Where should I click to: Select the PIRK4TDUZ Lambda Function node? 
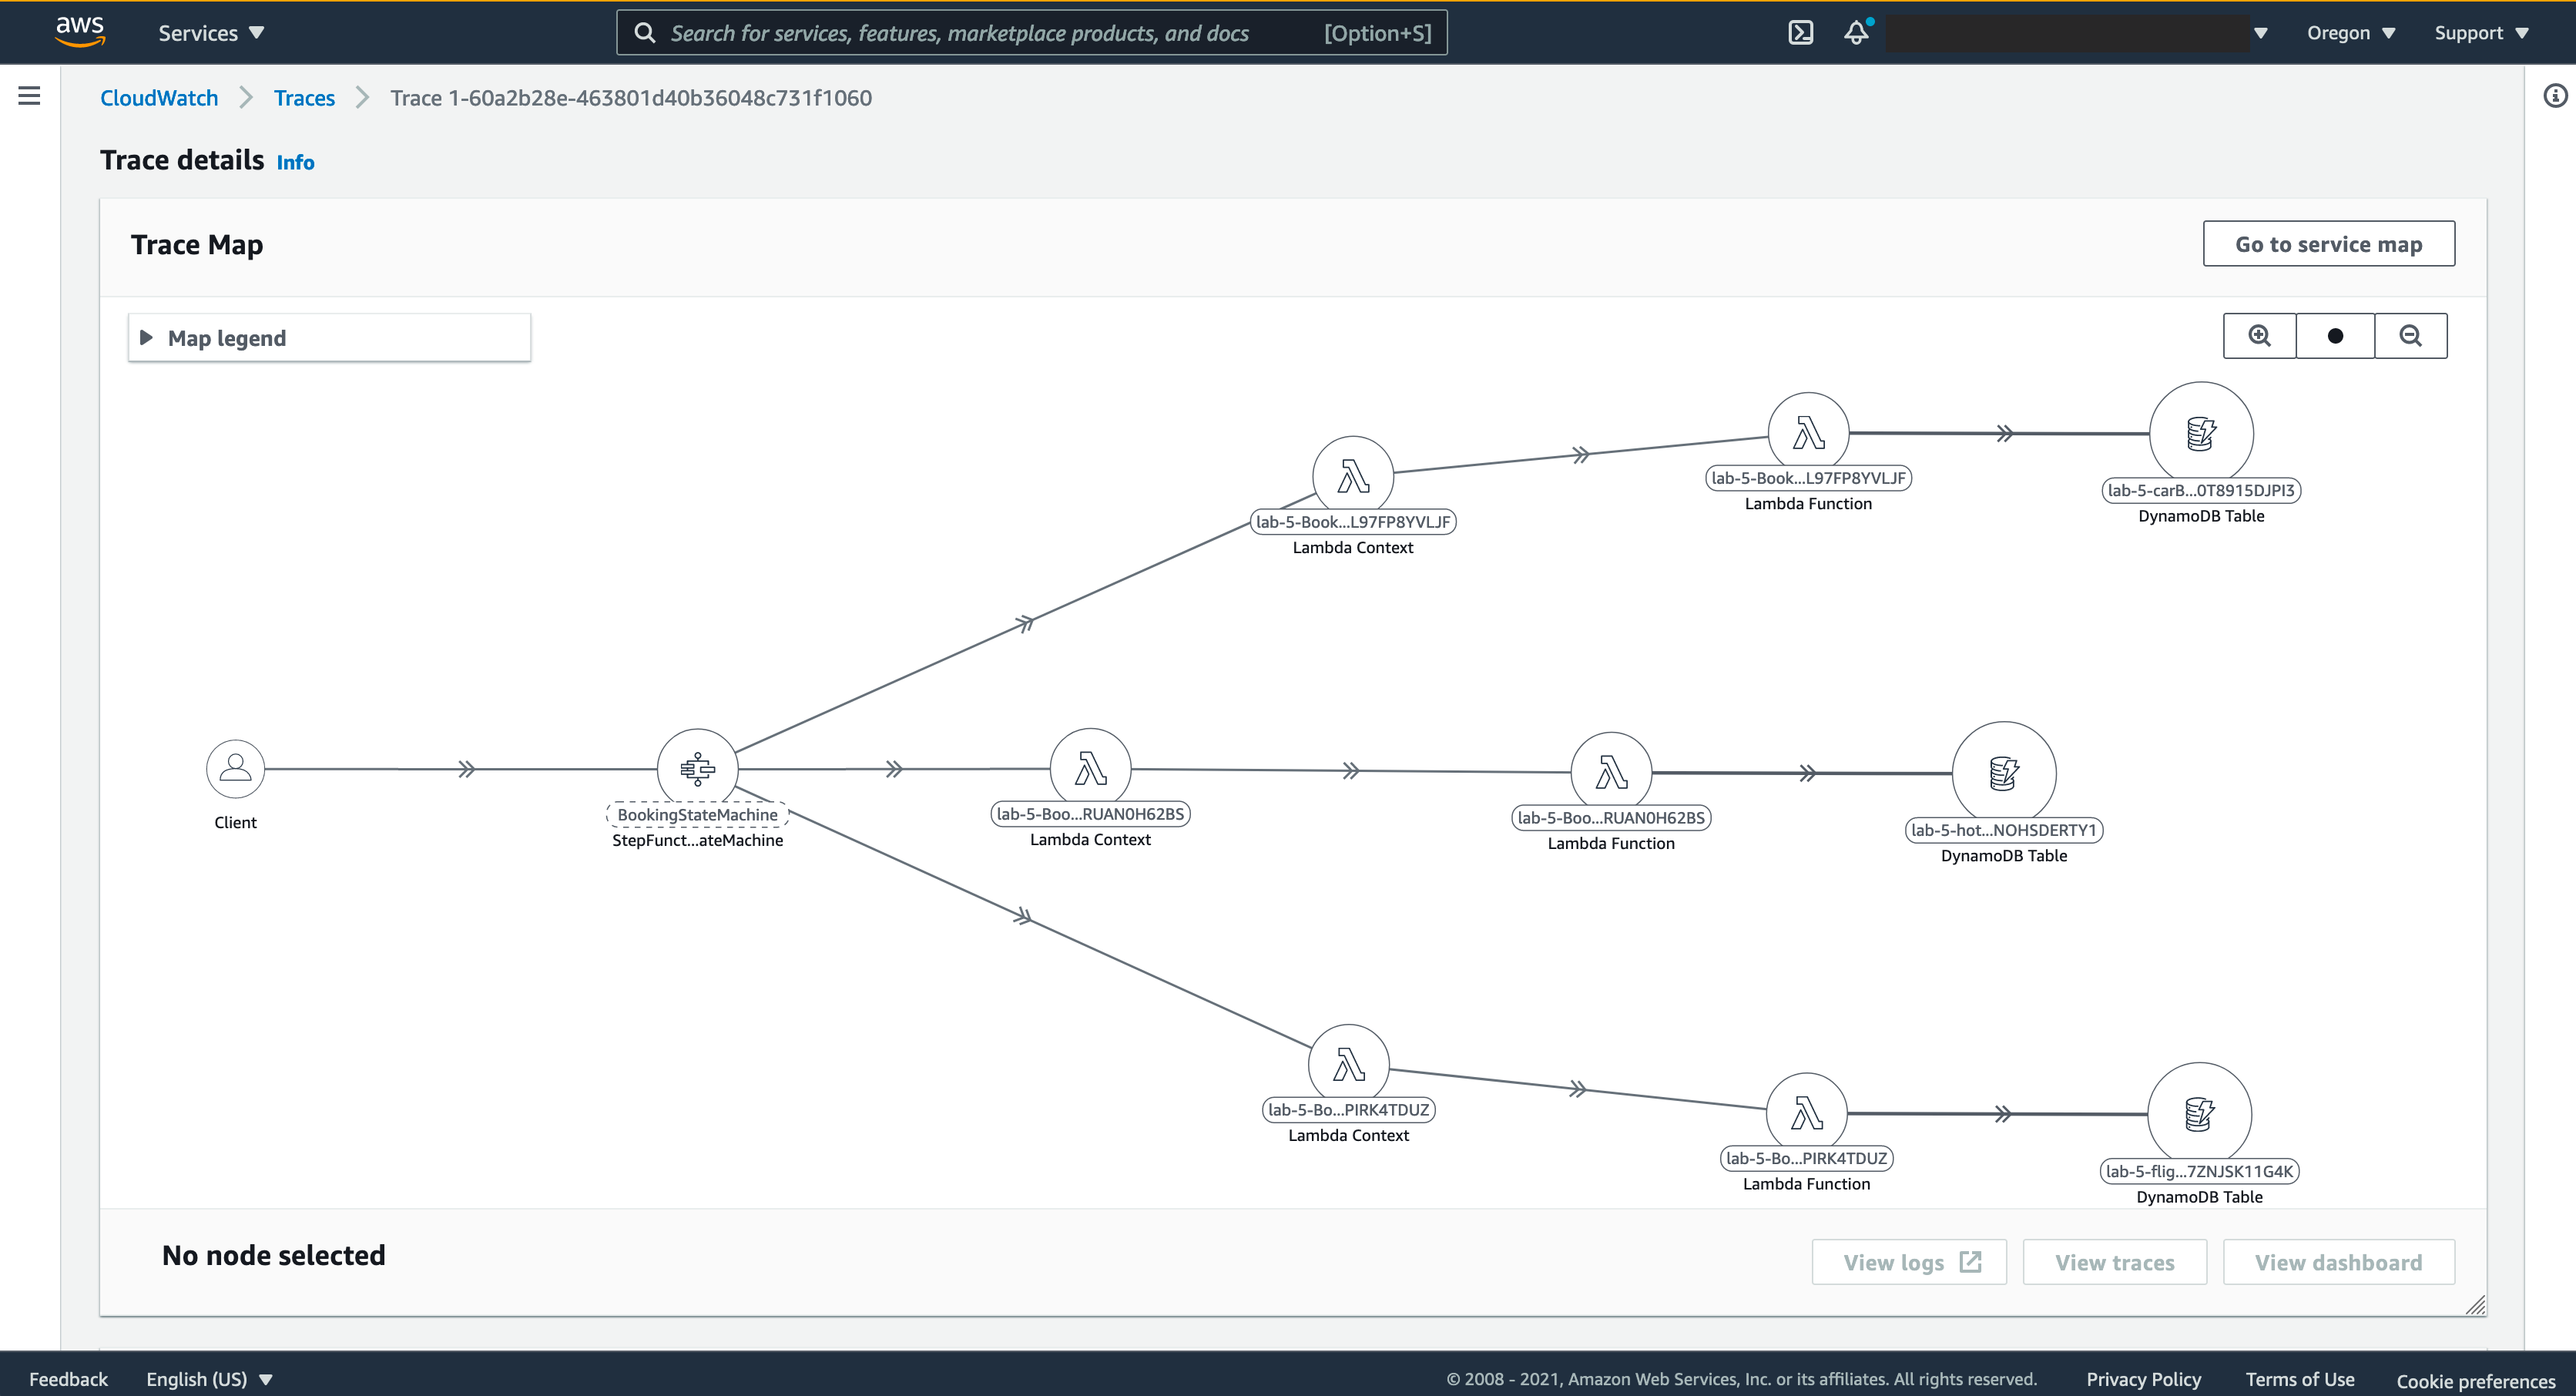(1806, 1114)
